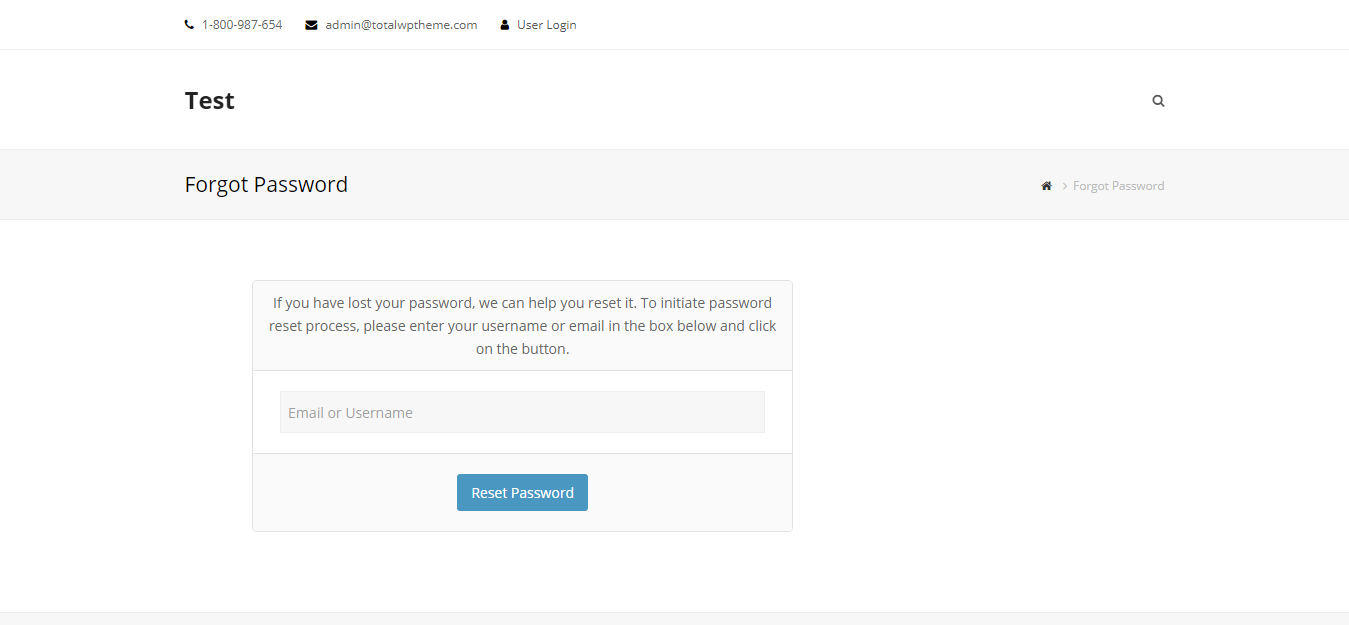Click the Forgot Password breadcrumb text
Screen dimensions: 1349x625
[1118, 186]
